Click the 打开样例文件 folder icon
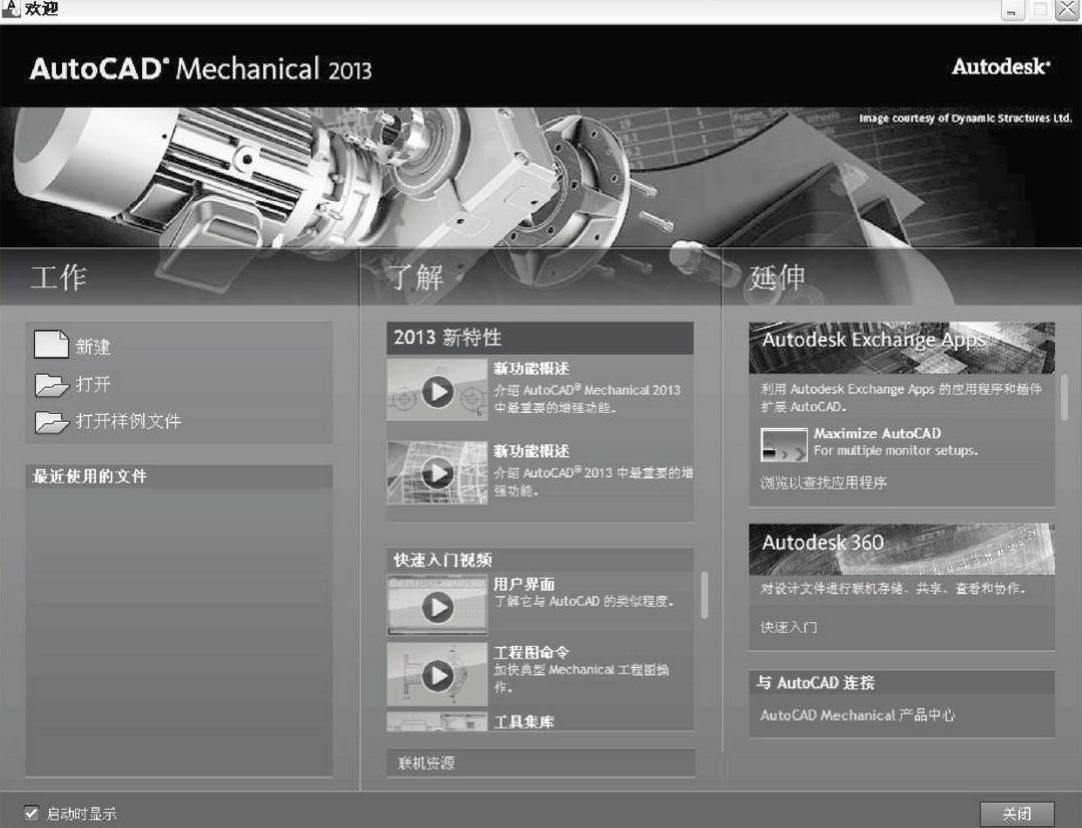This screenshot has height=828, width=1082. point(52,422)
